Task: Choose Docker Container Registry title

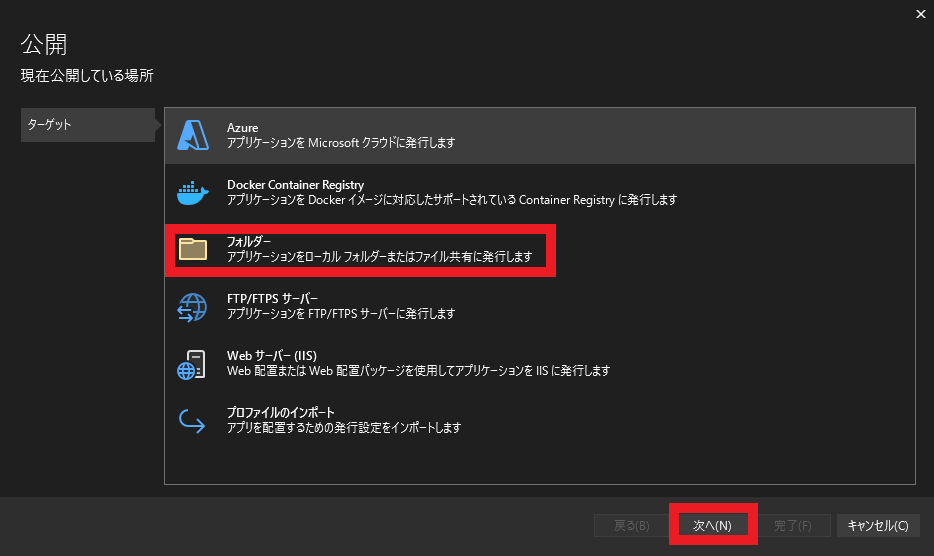Action: (295, 185)
